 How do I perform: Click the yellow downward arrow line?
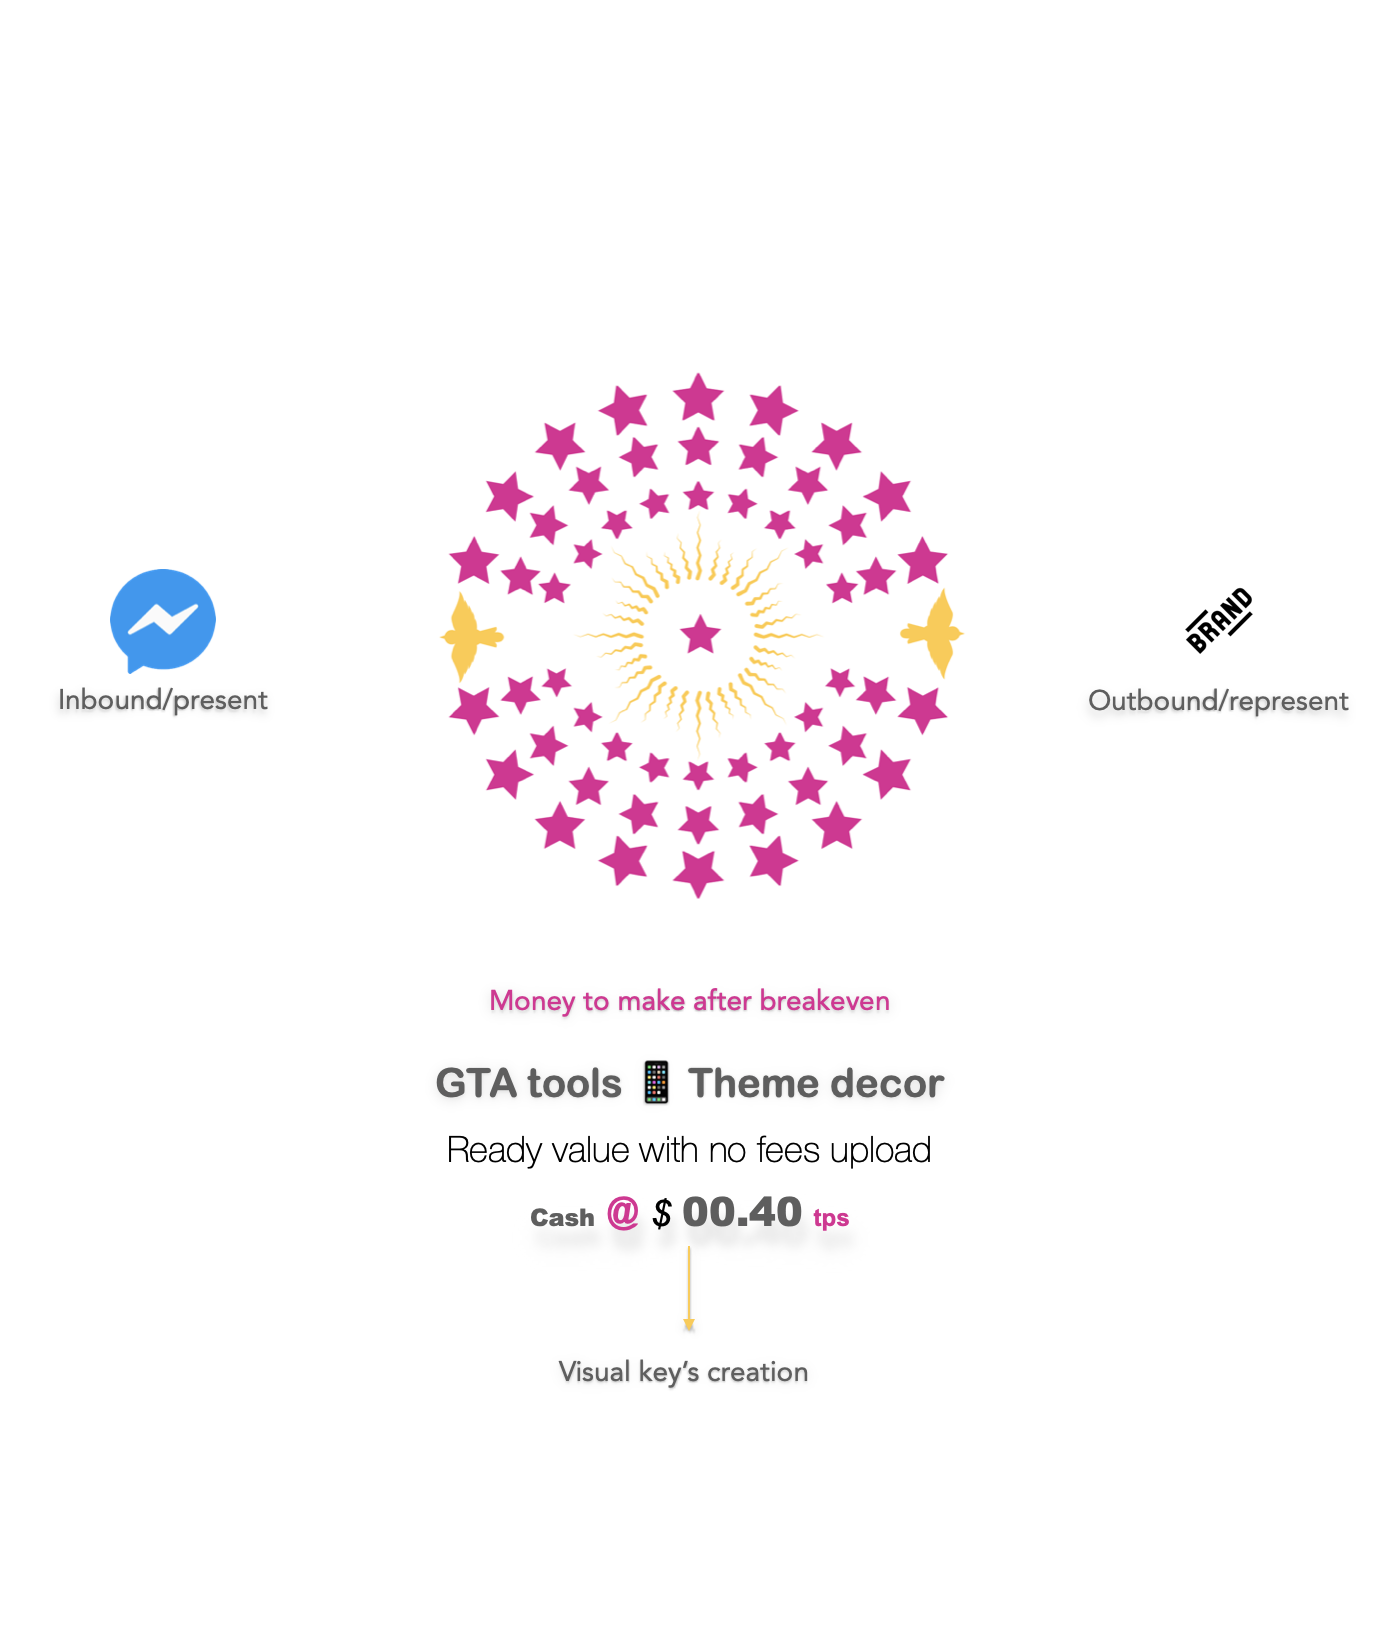(689, 1289)
